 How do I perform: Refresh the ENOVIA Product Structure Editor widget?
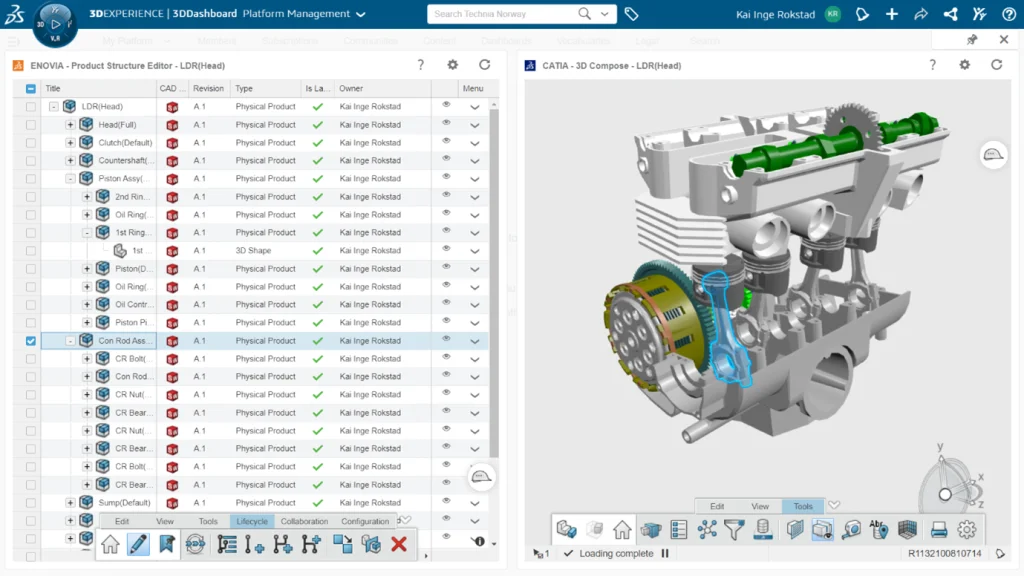tap(485, 65)
